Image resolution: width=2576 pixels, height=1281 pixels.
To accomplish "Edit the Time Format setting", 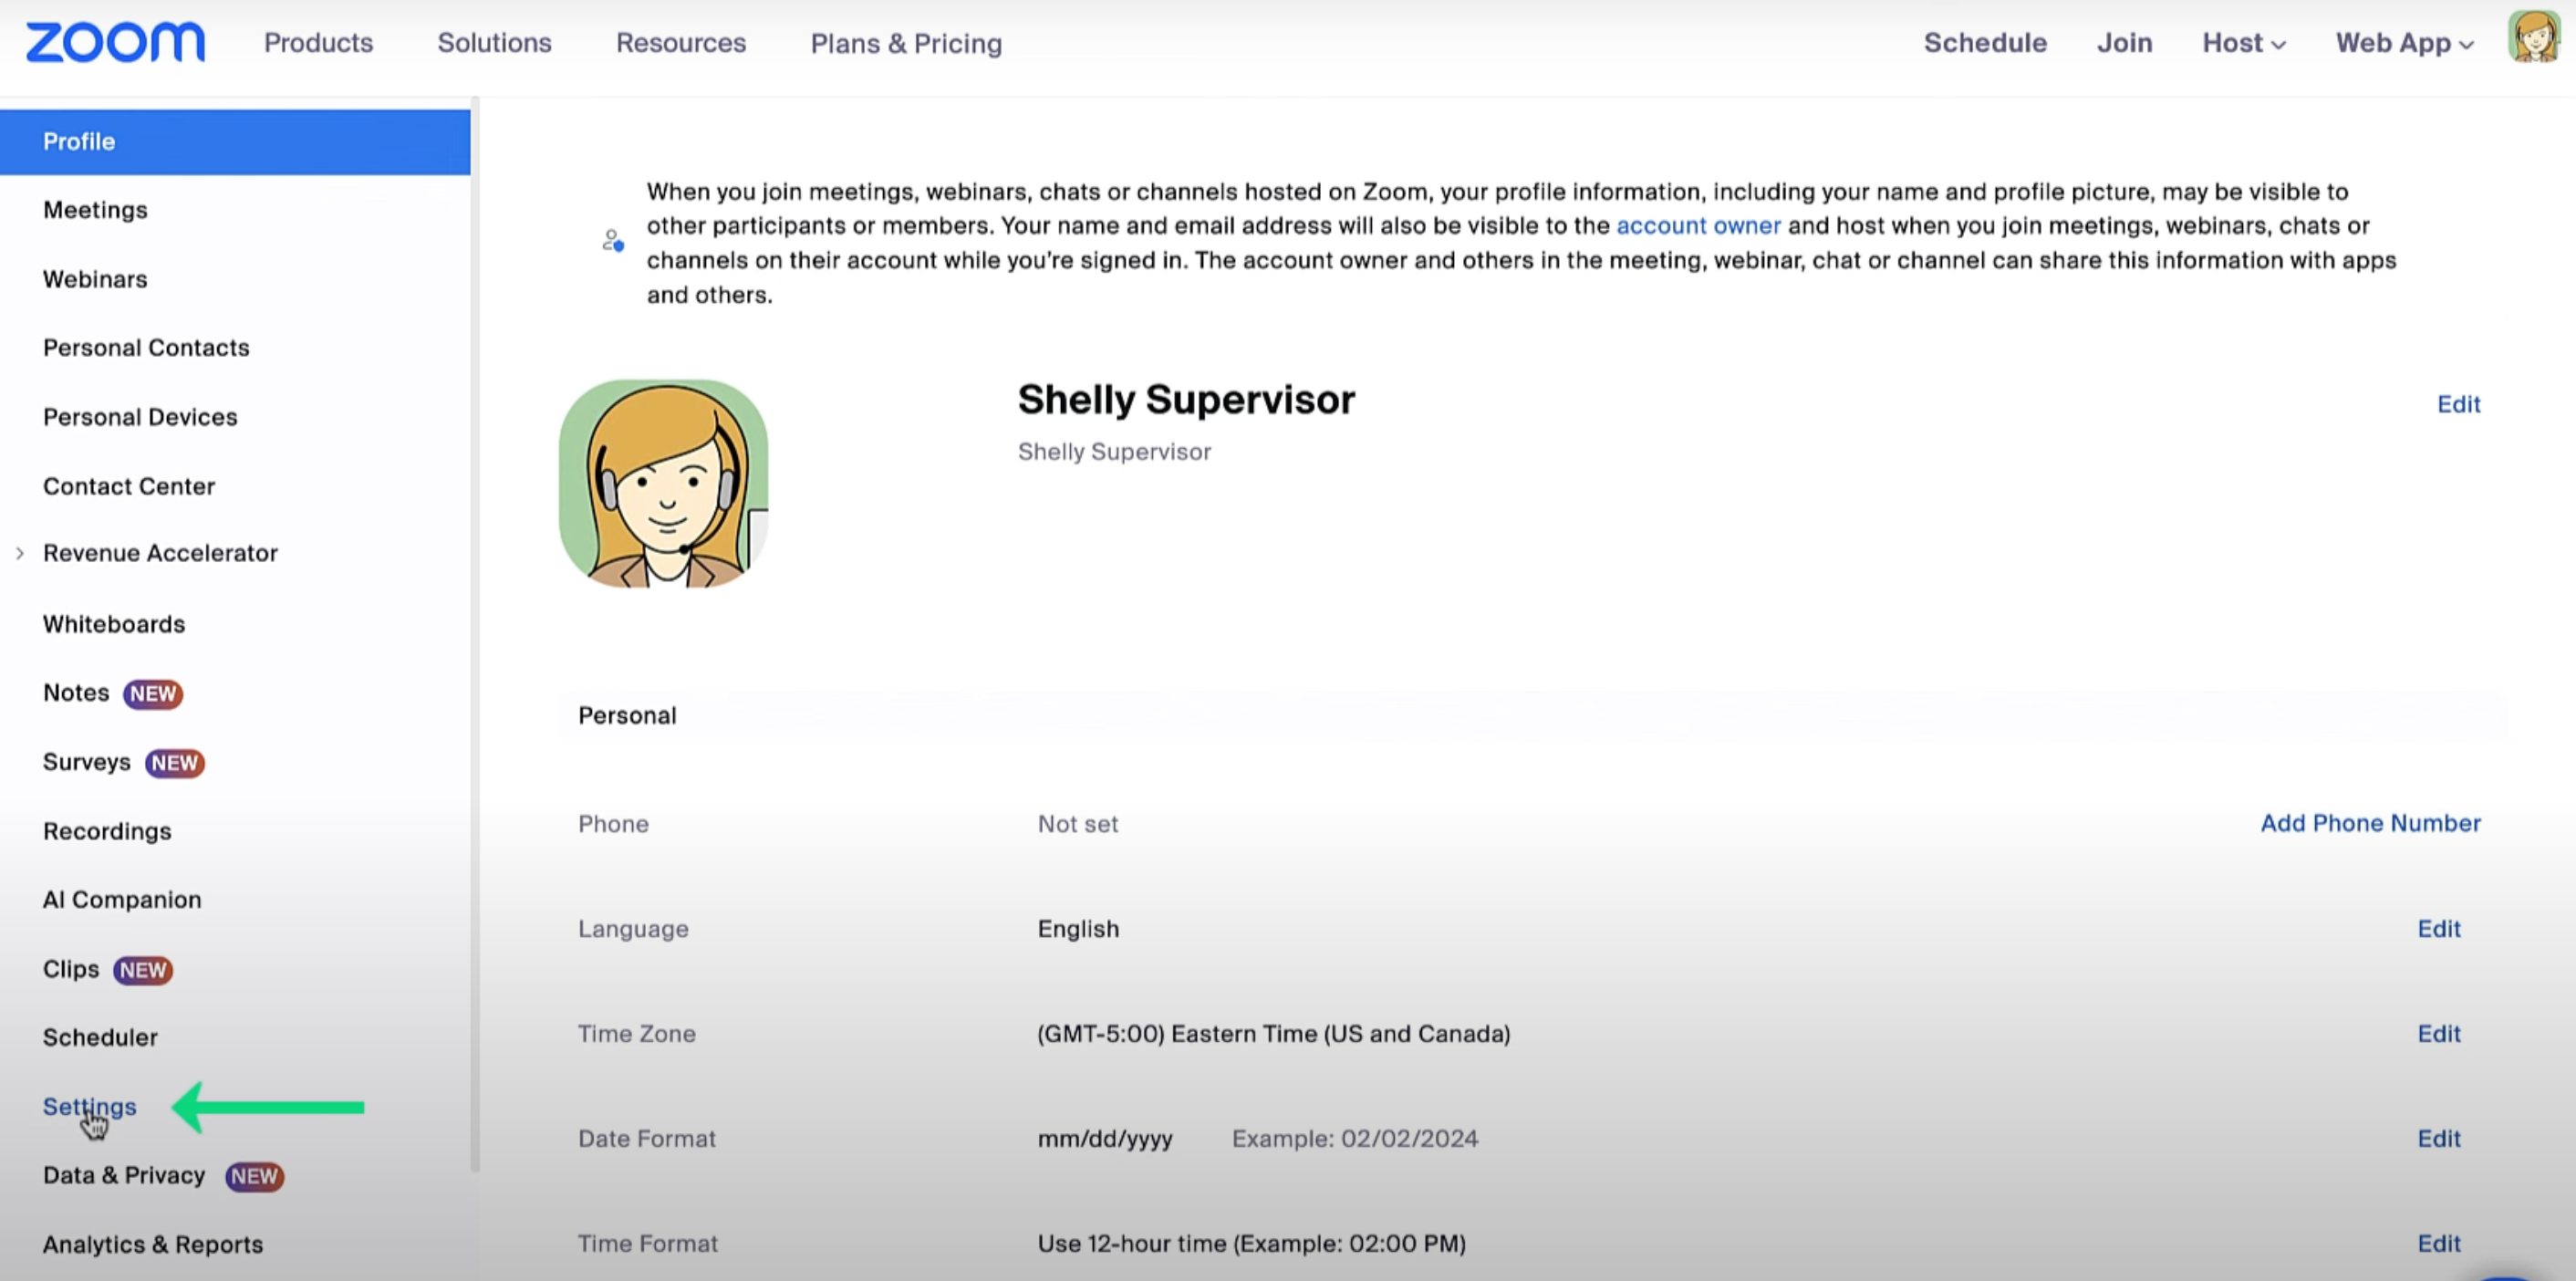I will click(x=2438, y=1244).
